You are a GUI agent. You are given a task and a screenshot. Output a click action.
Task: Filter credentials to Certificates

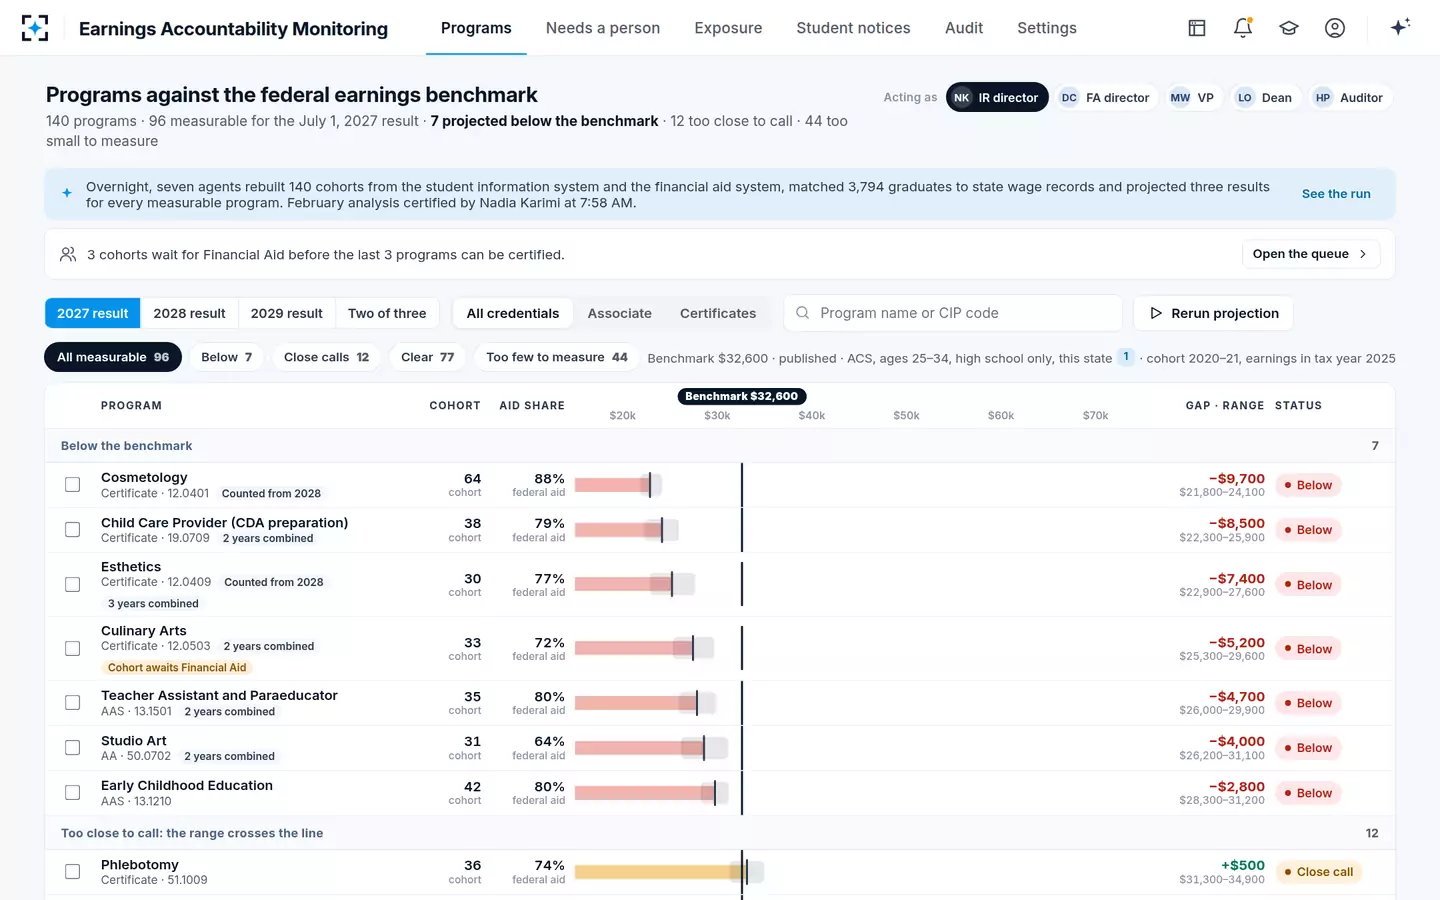[718, 313]
